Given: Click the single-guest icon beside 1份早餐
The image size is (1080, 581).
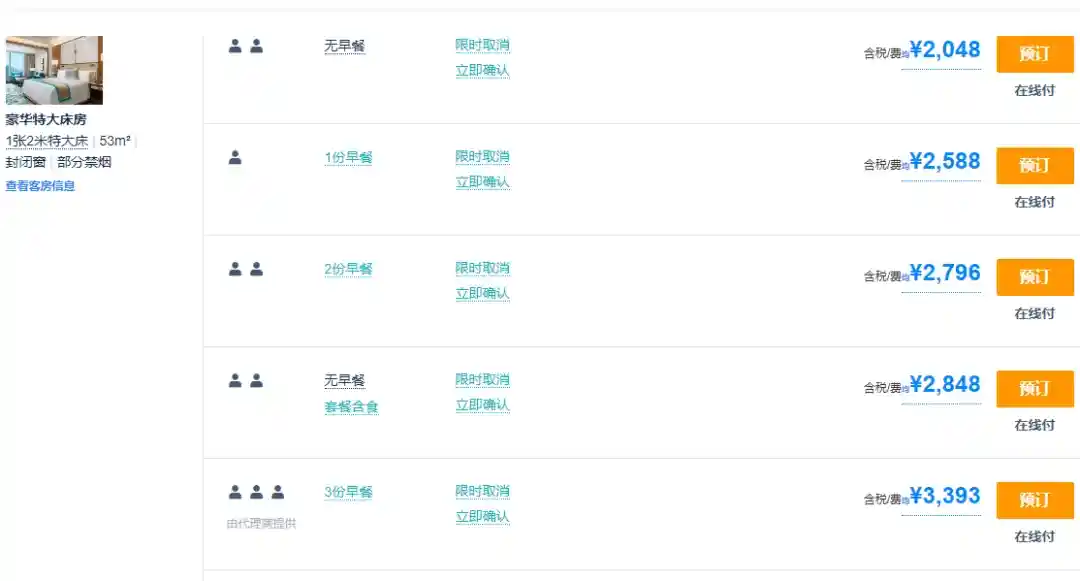Looking at the screenshot, I should click(235, 158).
